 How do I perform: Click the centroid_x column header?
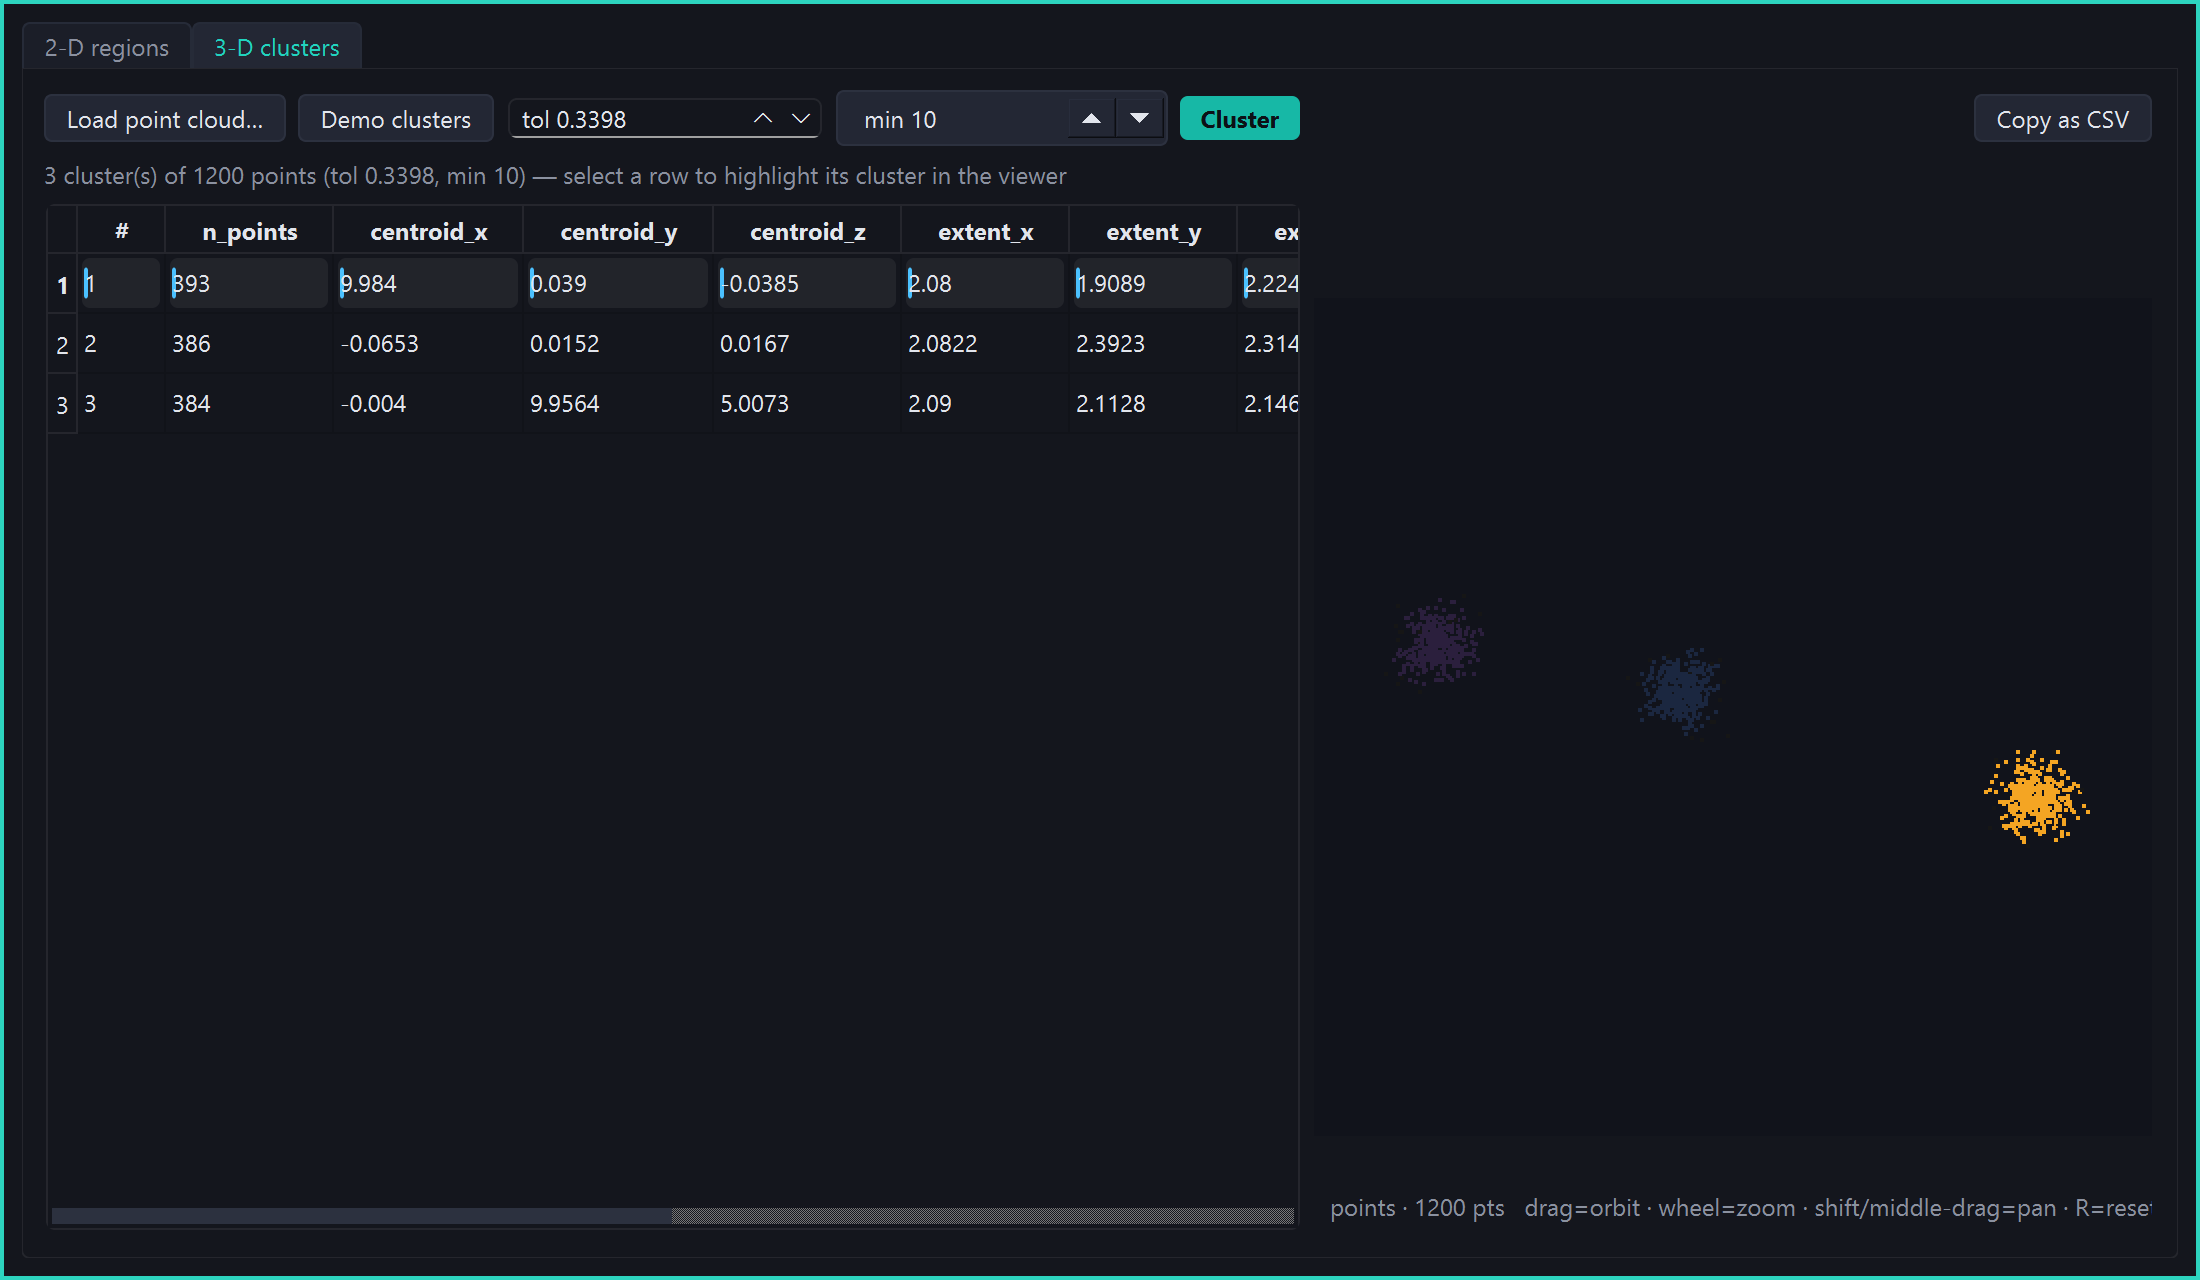[x=428, y=231]
